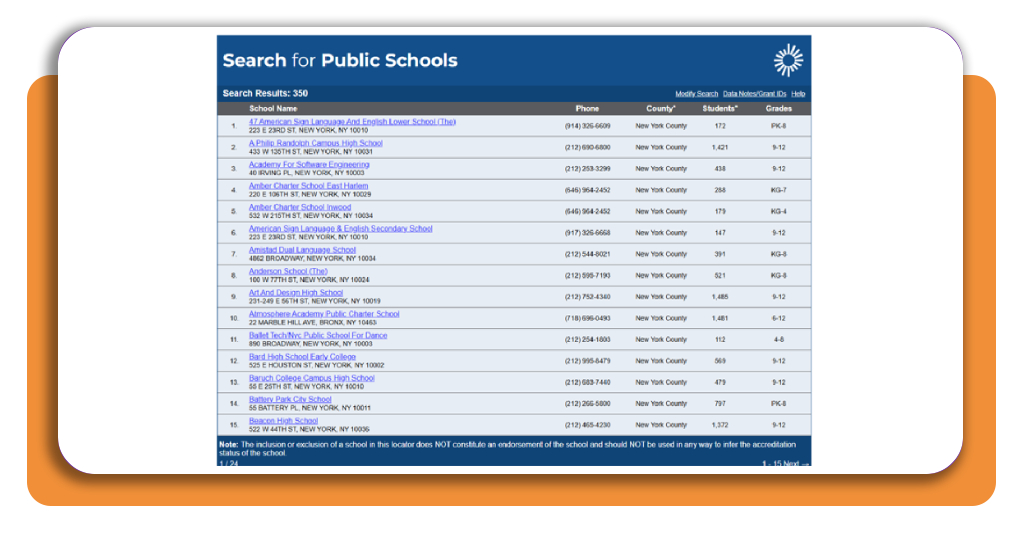Click student count 1,485 for Art And Design
The height and width of the screenshot is (536, 1024).
(720, 297)
